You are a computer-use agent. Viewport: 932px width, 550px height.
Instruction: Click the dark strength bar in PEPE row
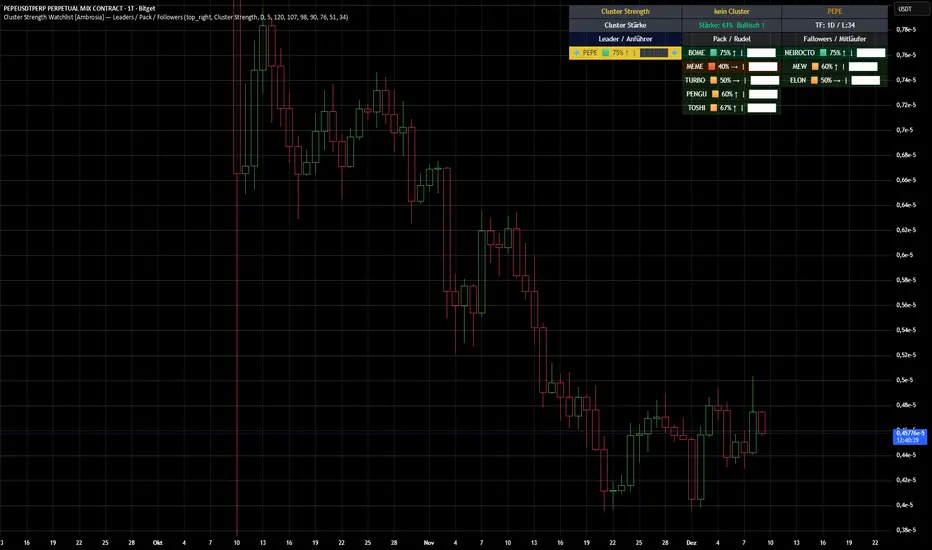coord(653,52)
